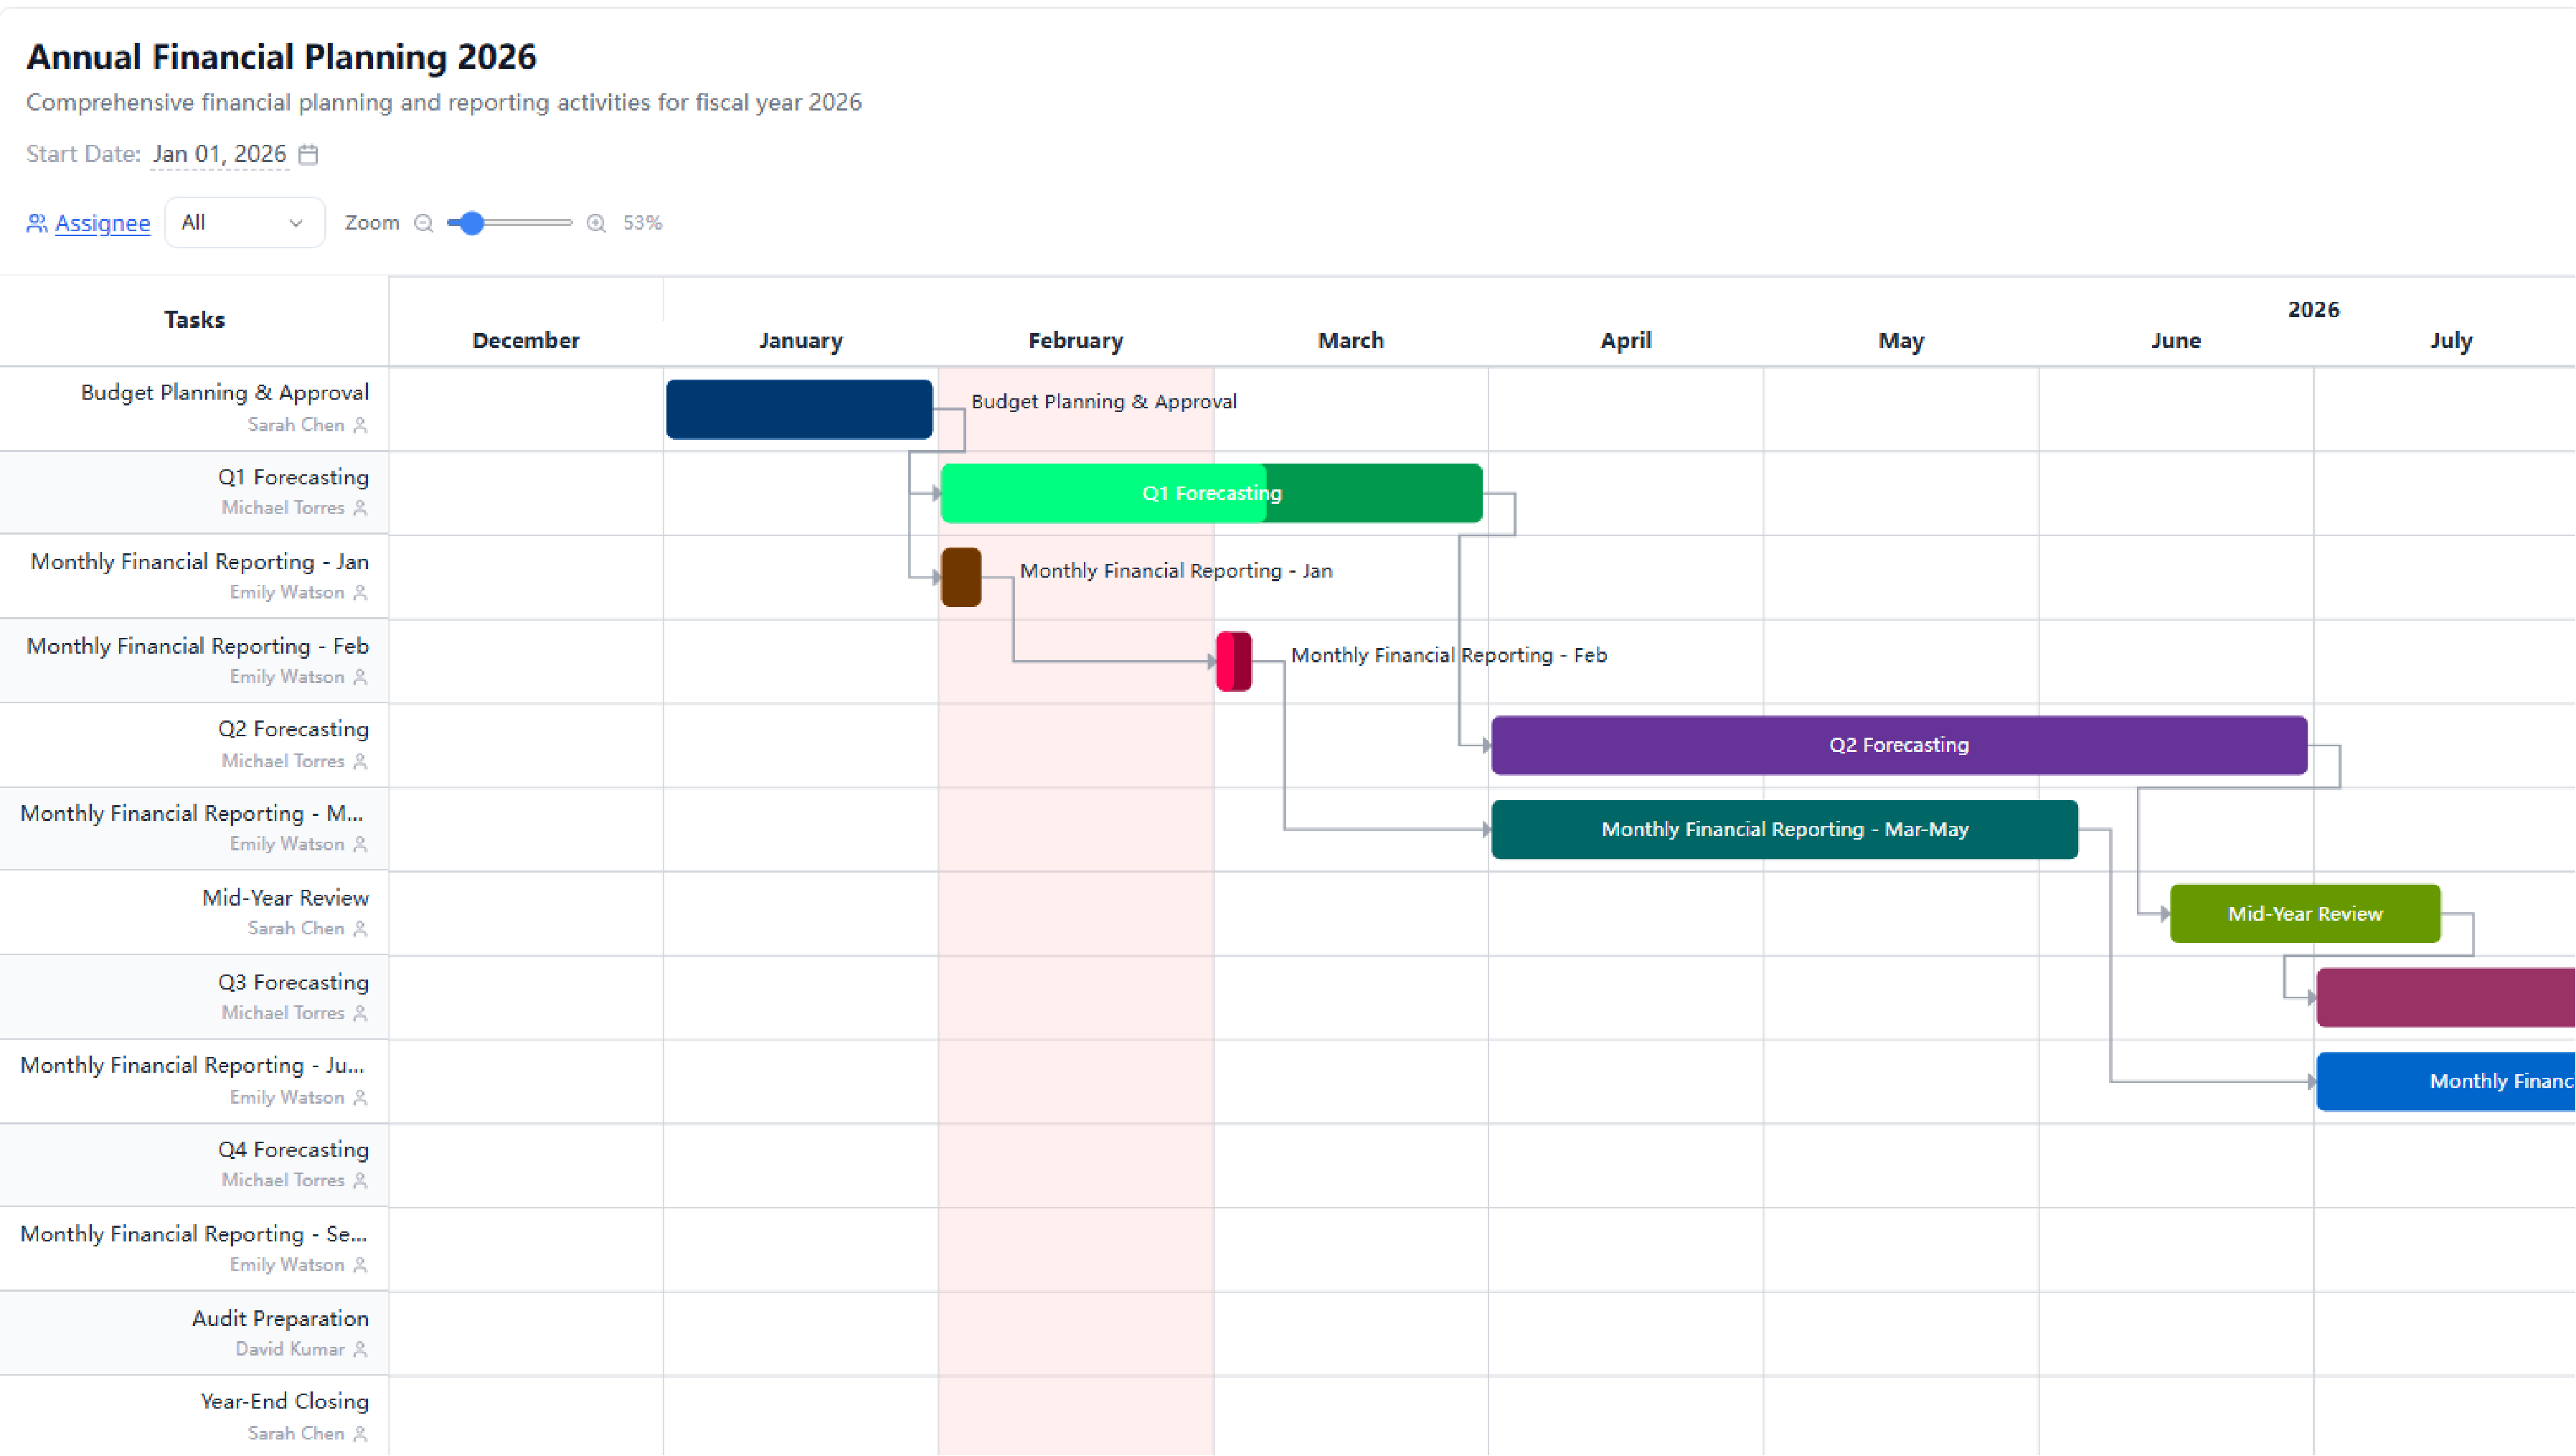The height and width of the screenshot is (1456, 2576).
Task: Click the Budget Planning & Approval bar
Action: (x=798, y=409)
